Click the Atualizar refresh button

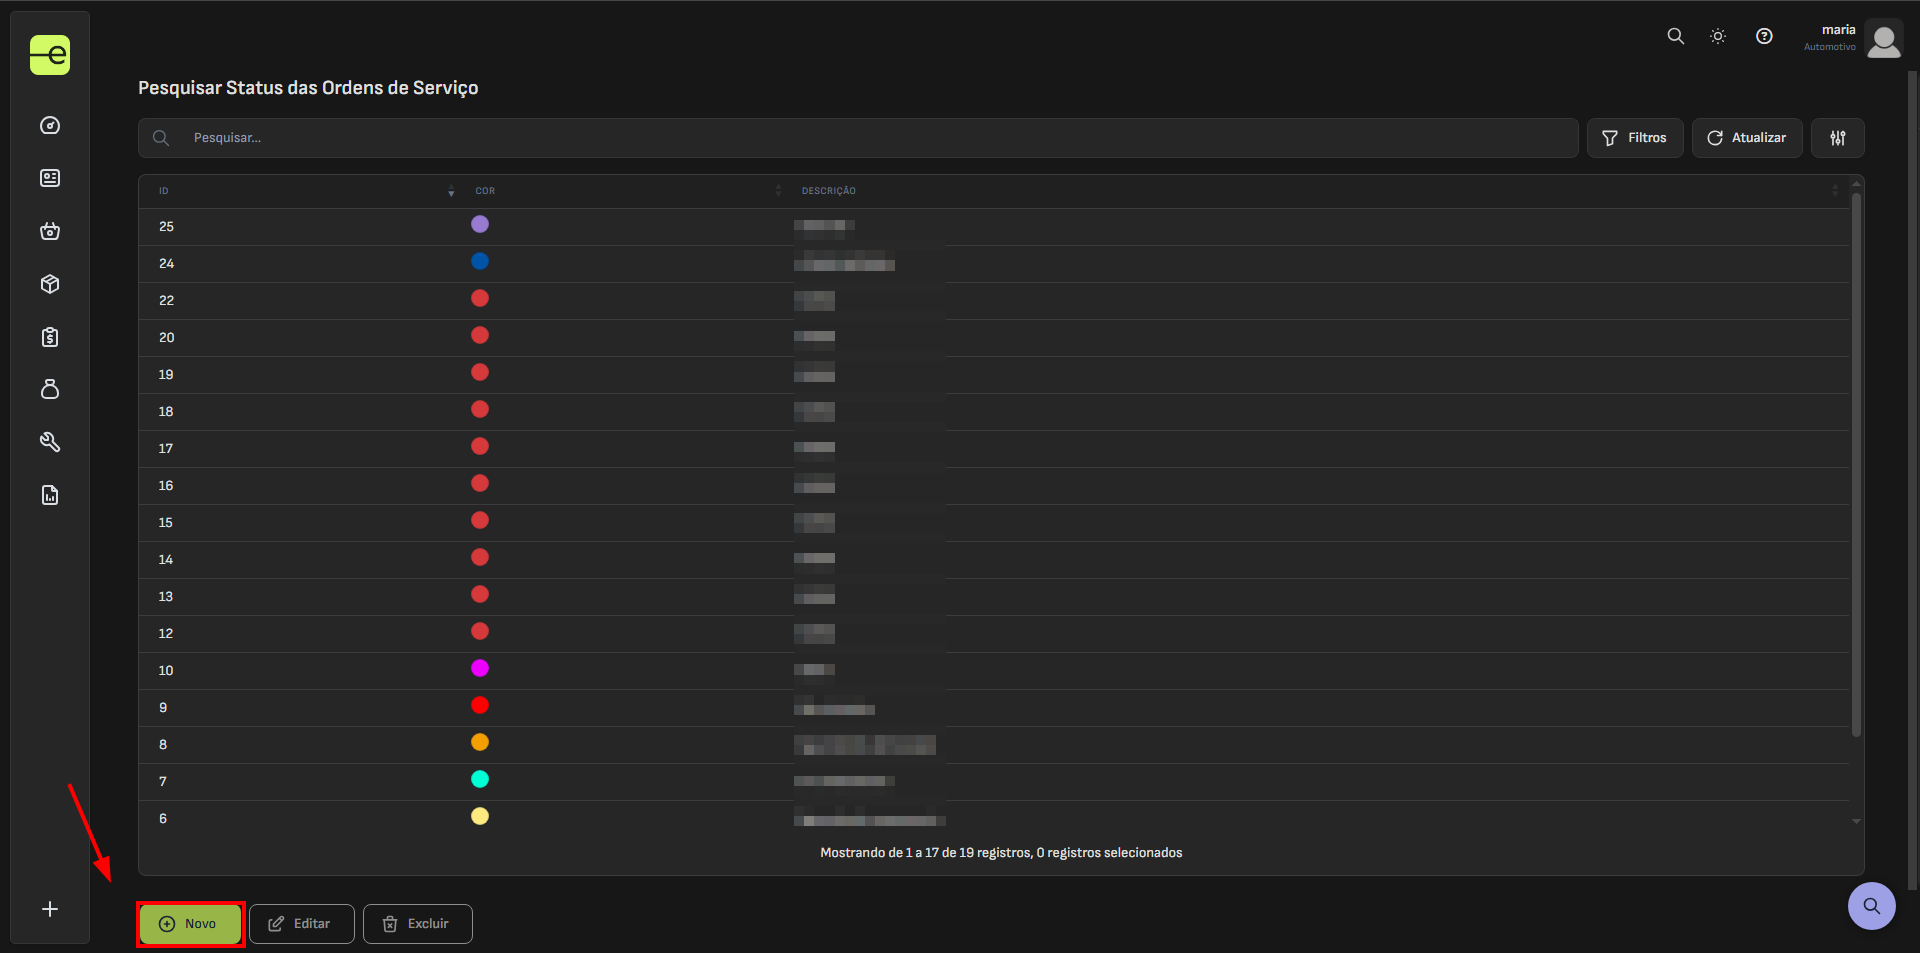tap(1747, 138)
